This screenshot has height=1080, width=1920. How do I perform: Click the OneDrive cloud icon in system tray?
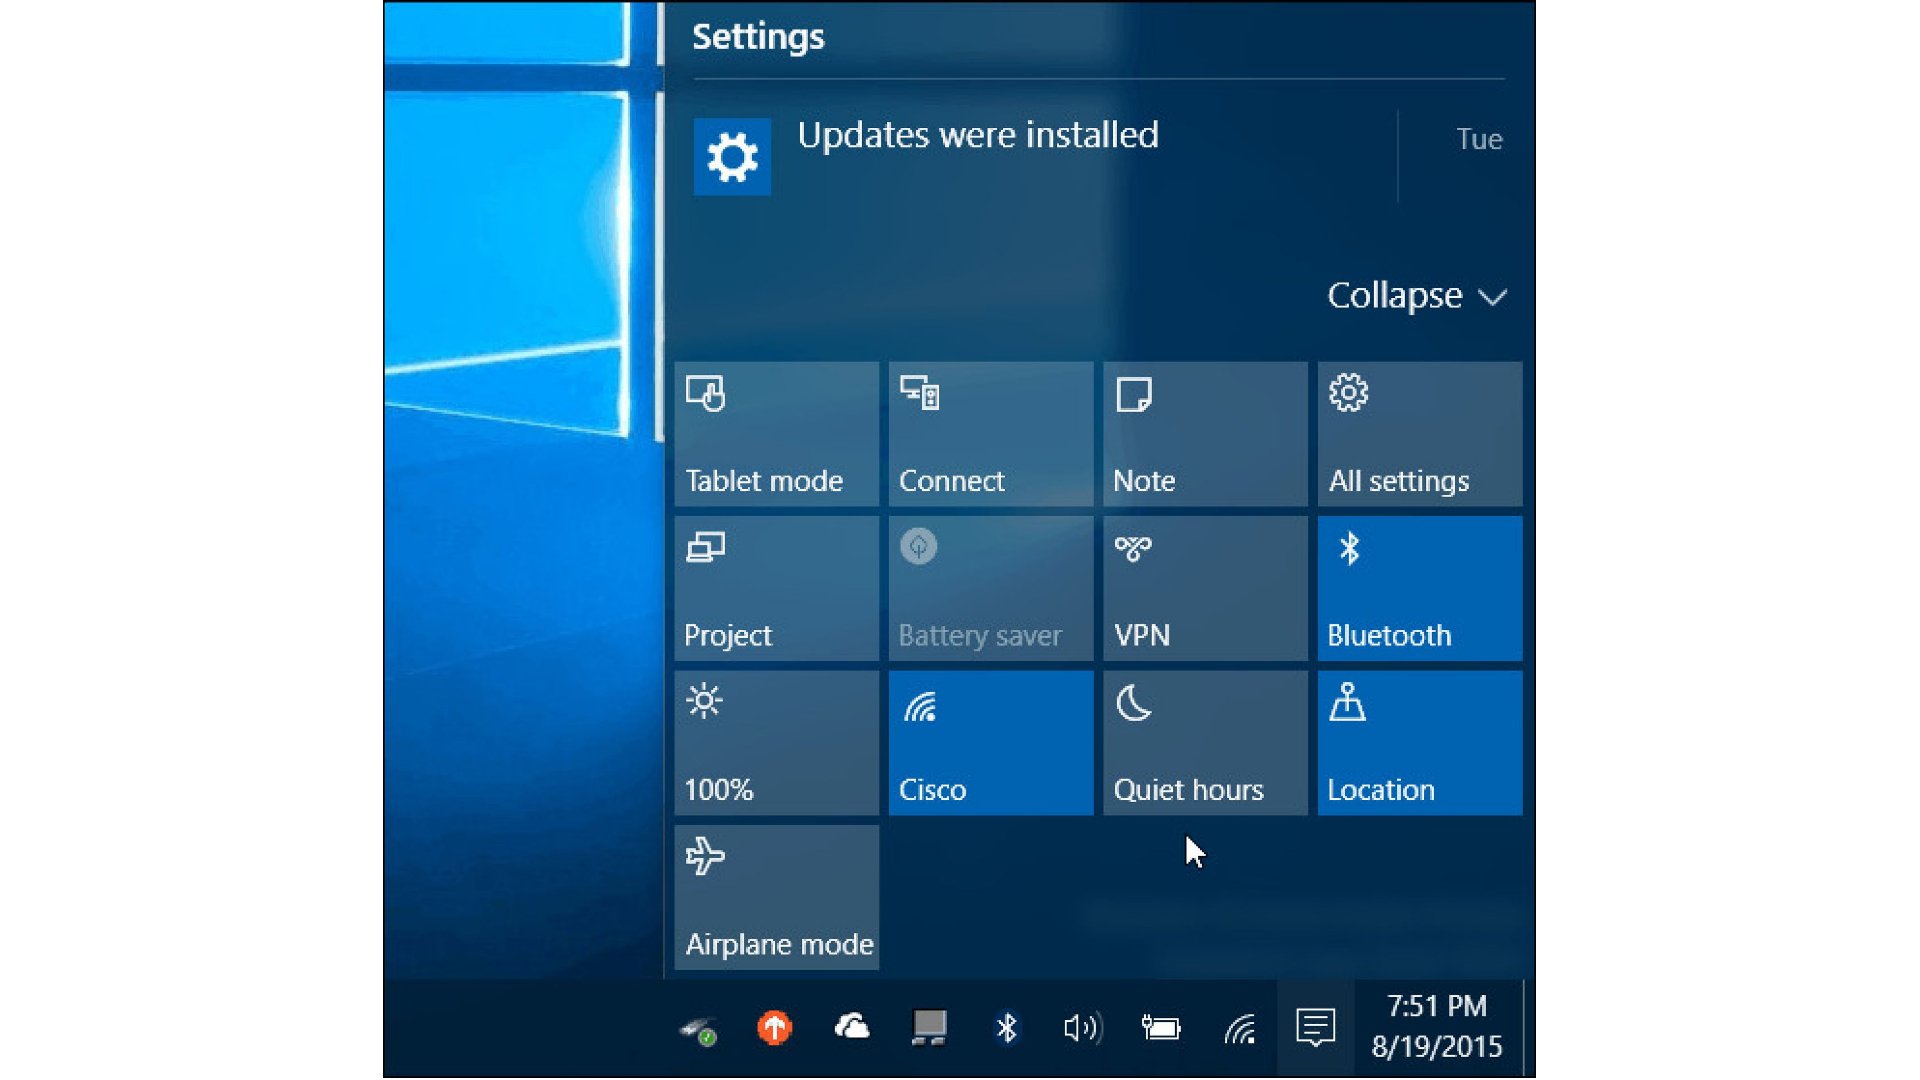pyautogui.click(x=852, y=1027)
